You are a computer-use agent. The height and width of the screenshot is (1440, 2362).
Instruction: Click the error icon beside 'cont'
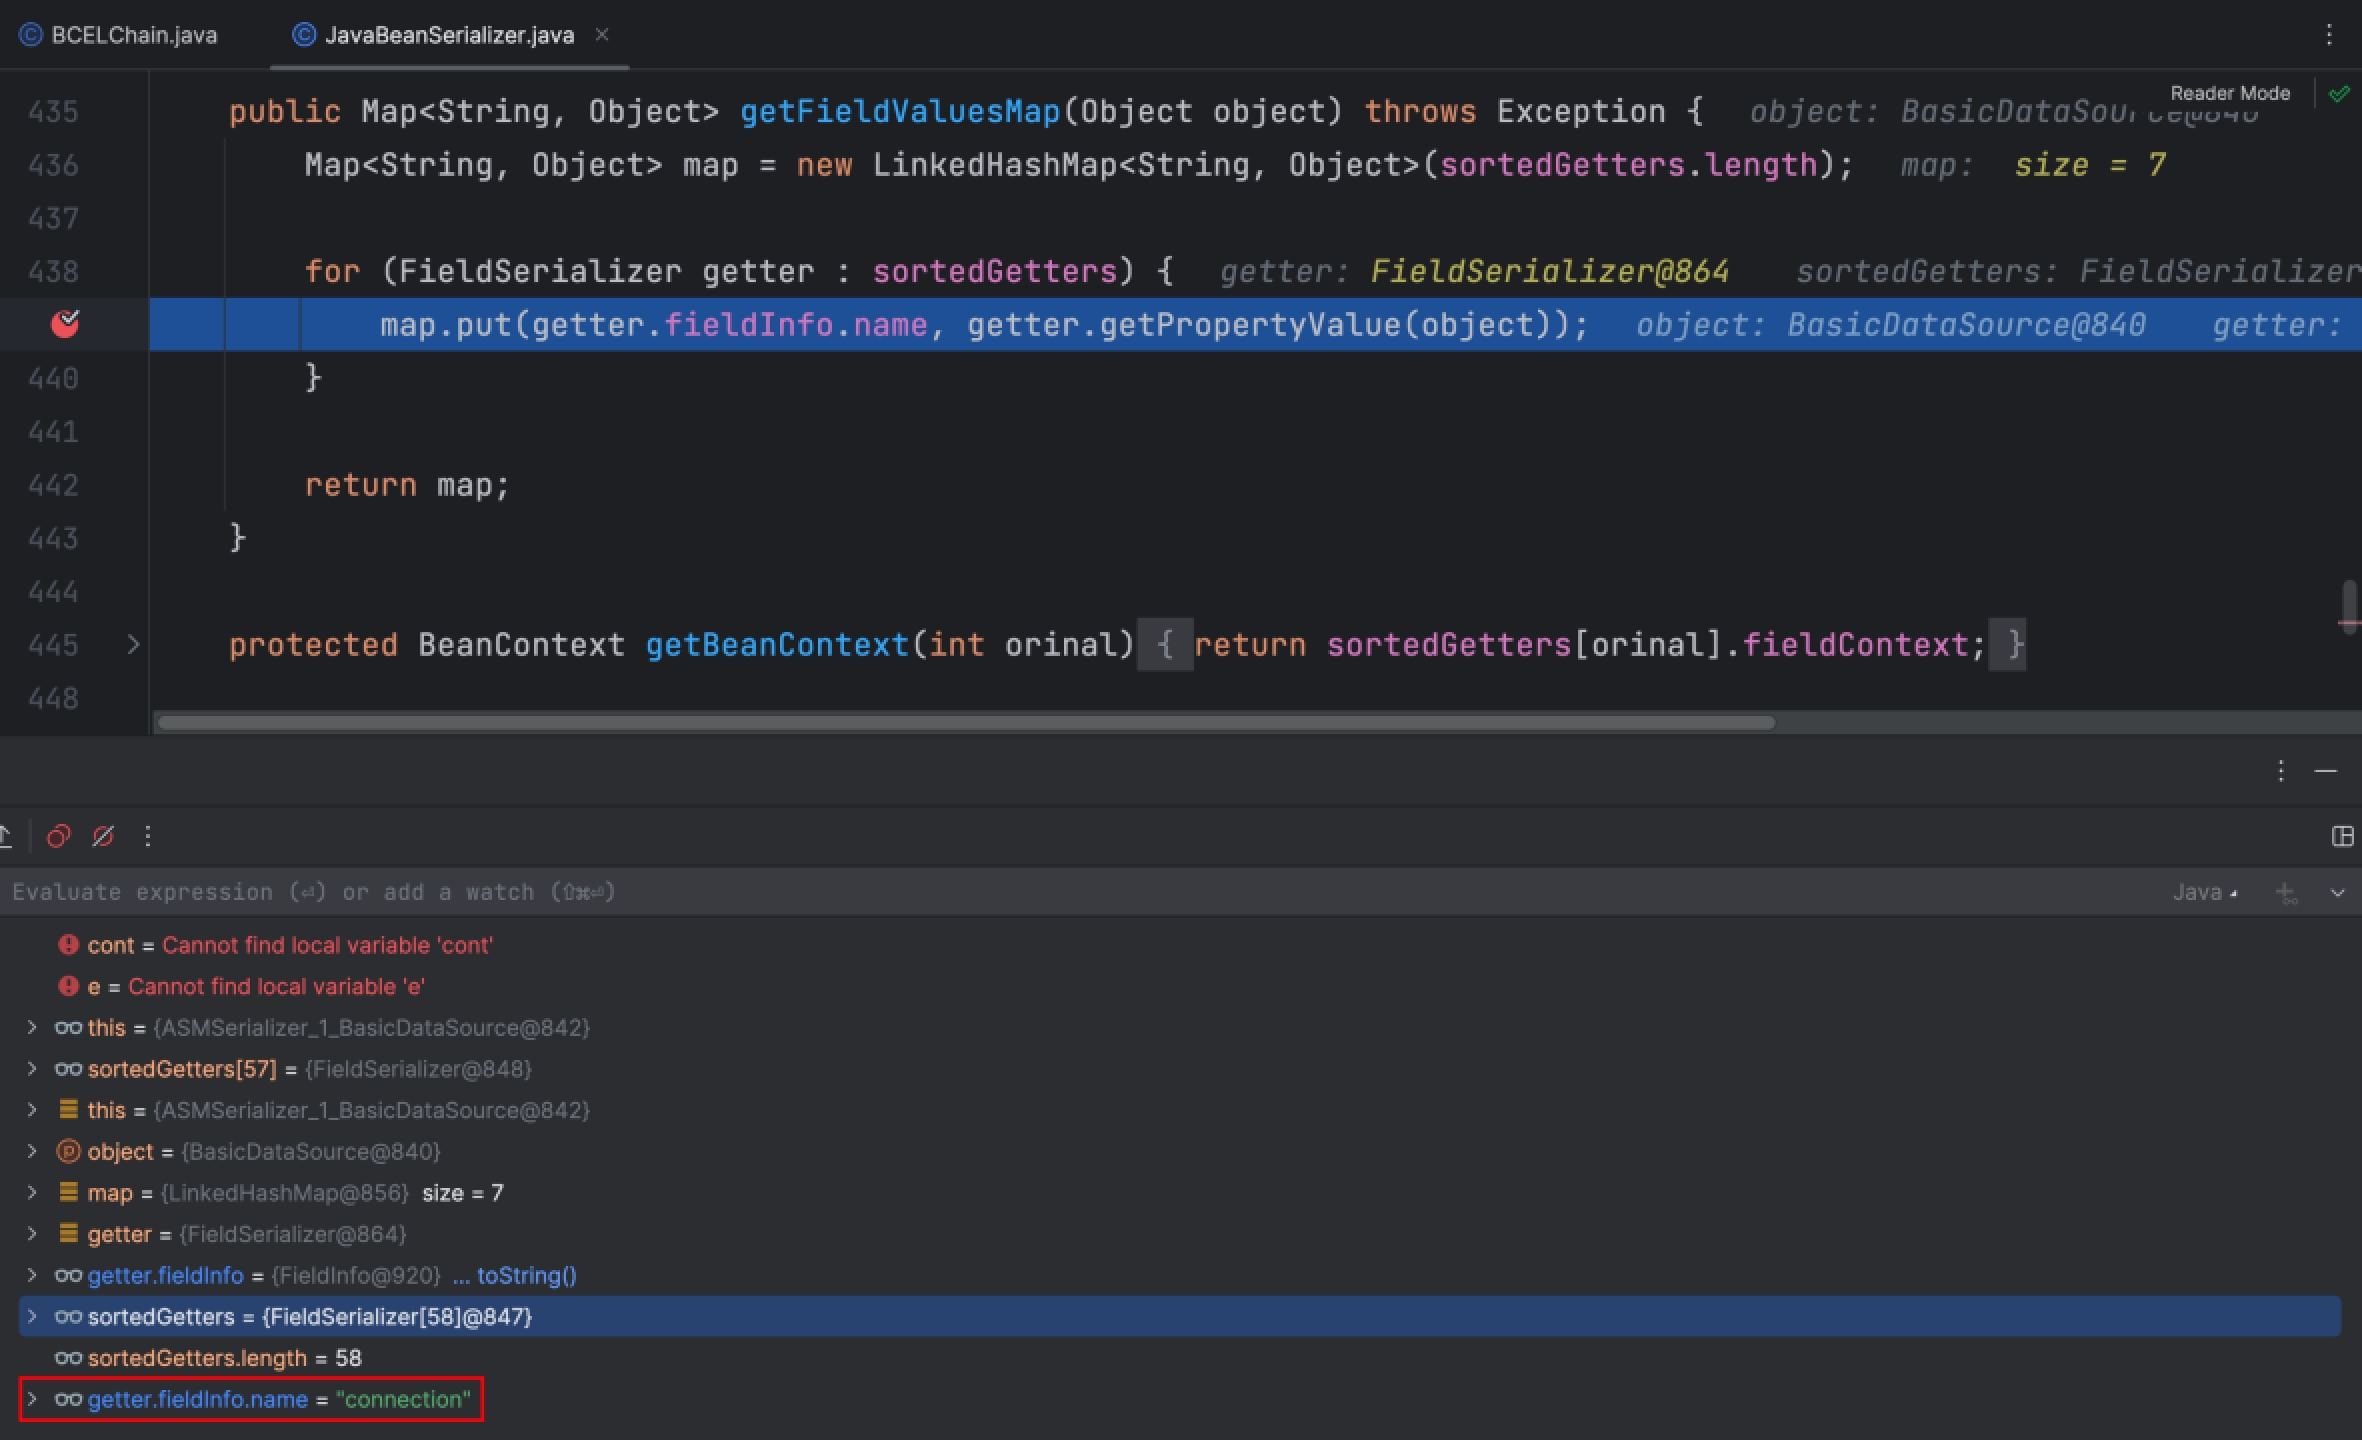coord(68,945)
